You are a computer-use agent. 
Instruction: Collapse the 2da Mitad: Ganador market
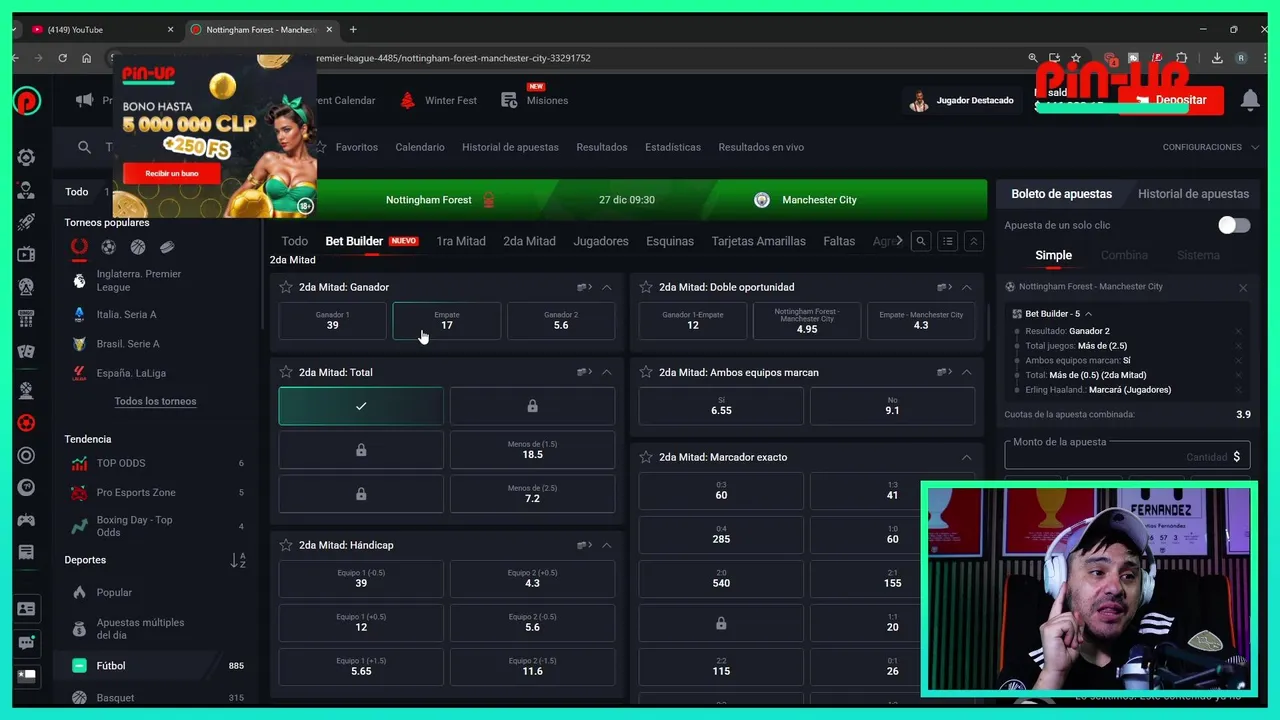point(606,287)
